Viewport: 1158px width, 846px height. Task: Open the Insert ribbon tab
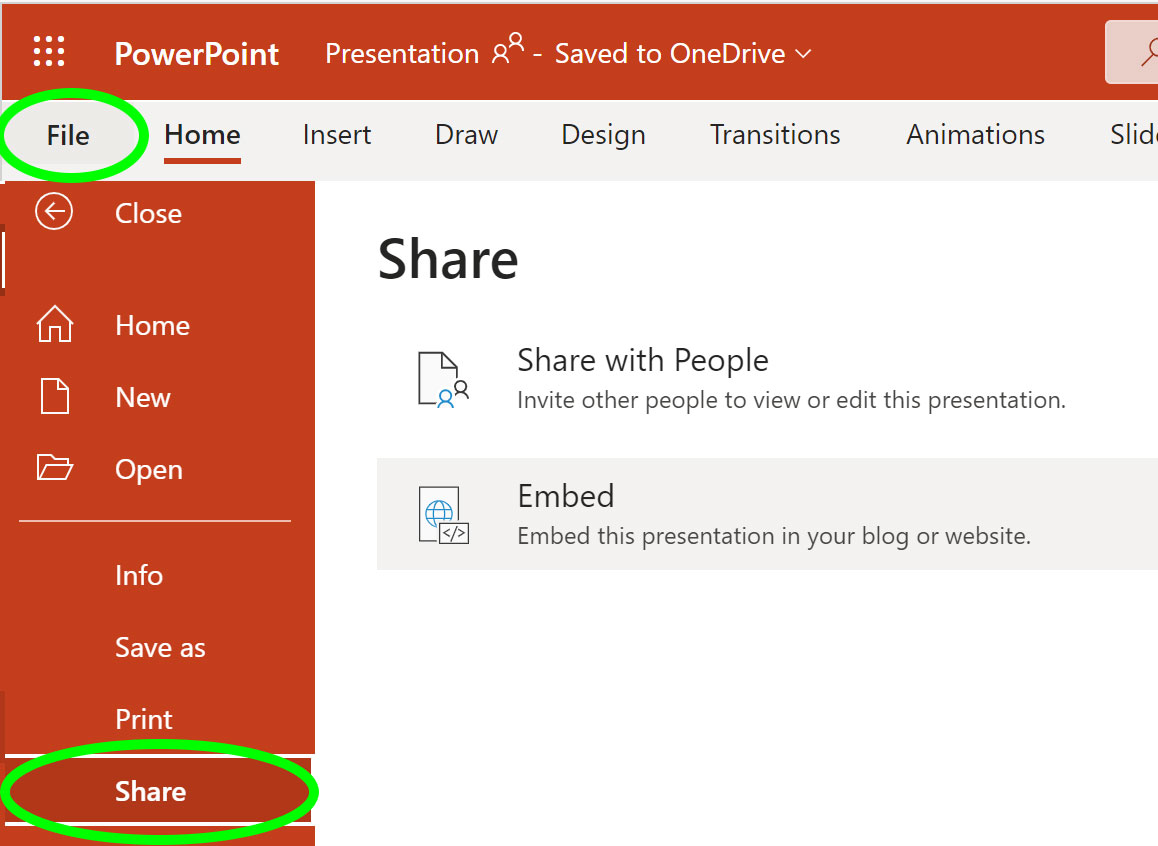[337, 135]
